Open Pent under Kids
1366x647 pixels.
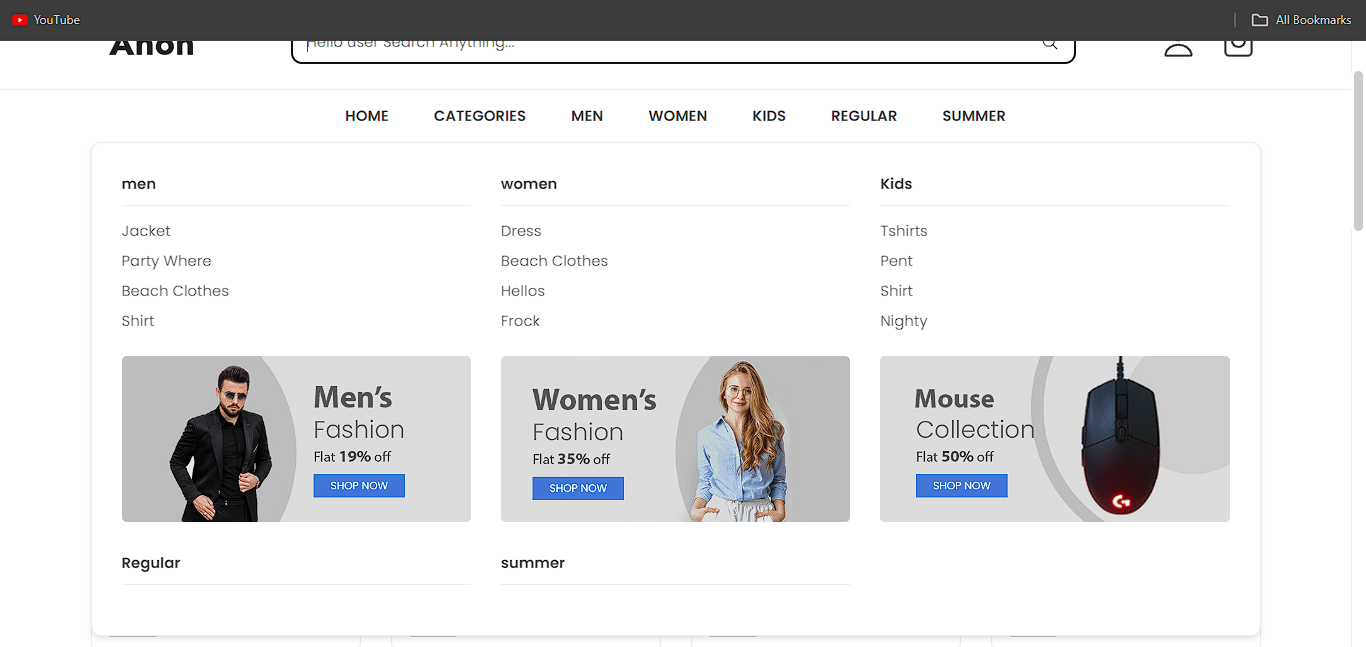pyautogui.click(x=896, y=261)
